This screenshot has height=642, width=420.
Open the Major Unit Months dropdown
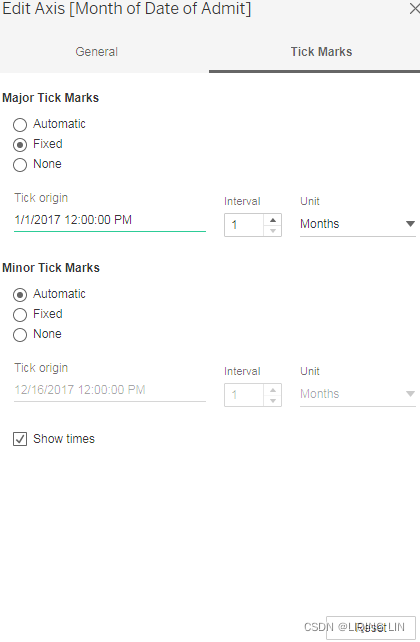[x=358, y=224]
